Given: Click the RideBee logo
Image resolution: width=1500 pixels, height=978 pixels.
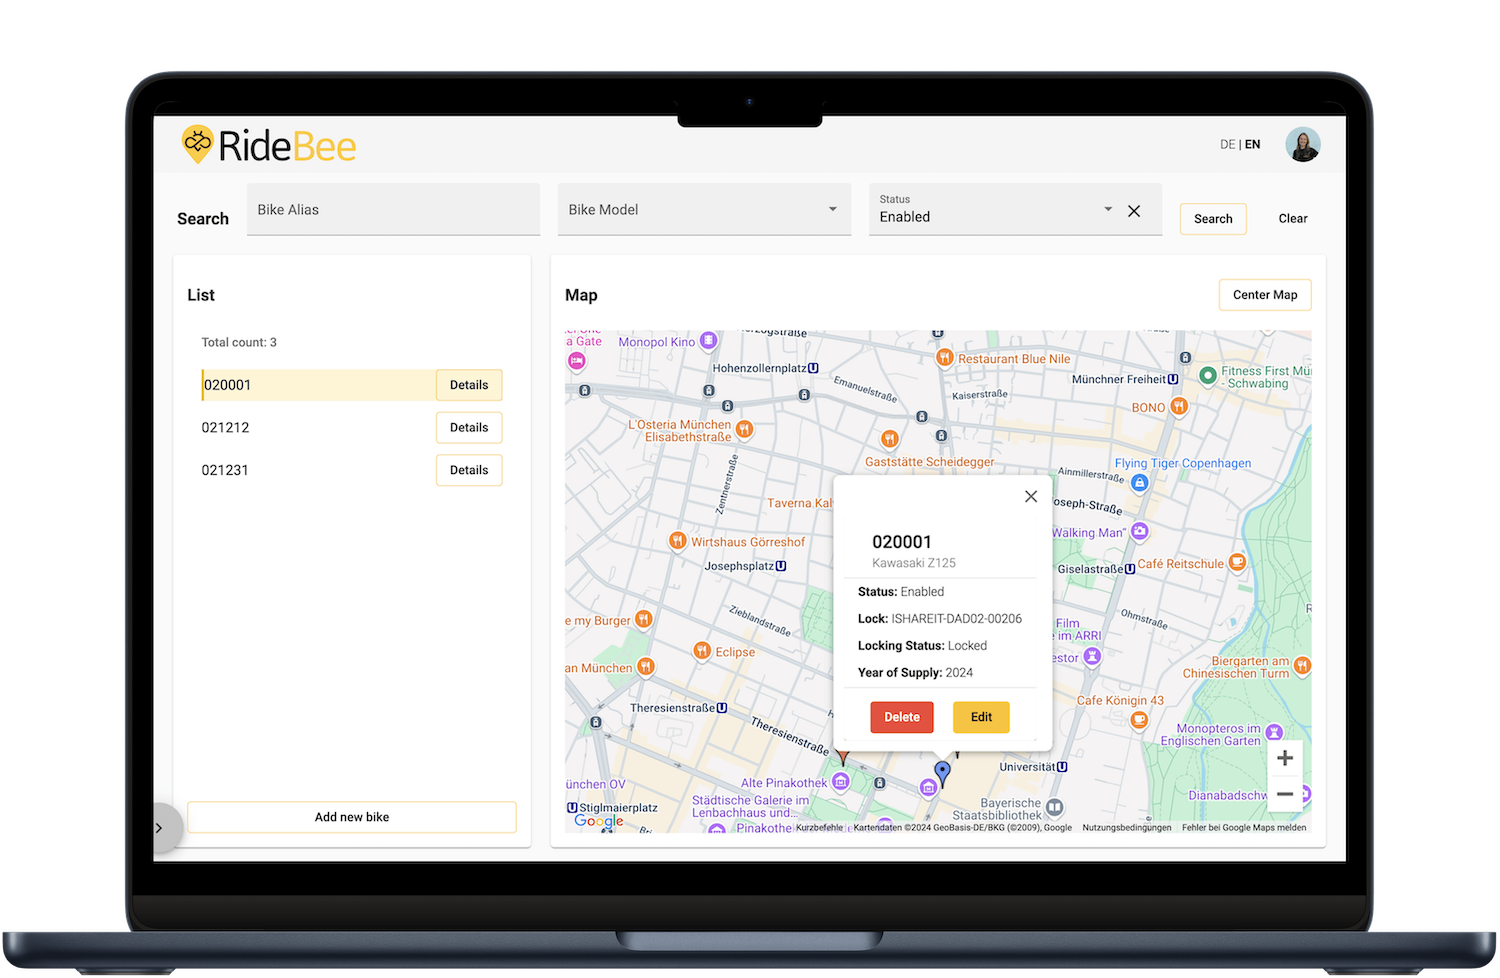Looking at the screenshot, I should pyautogui.click(x=268, y=146).
